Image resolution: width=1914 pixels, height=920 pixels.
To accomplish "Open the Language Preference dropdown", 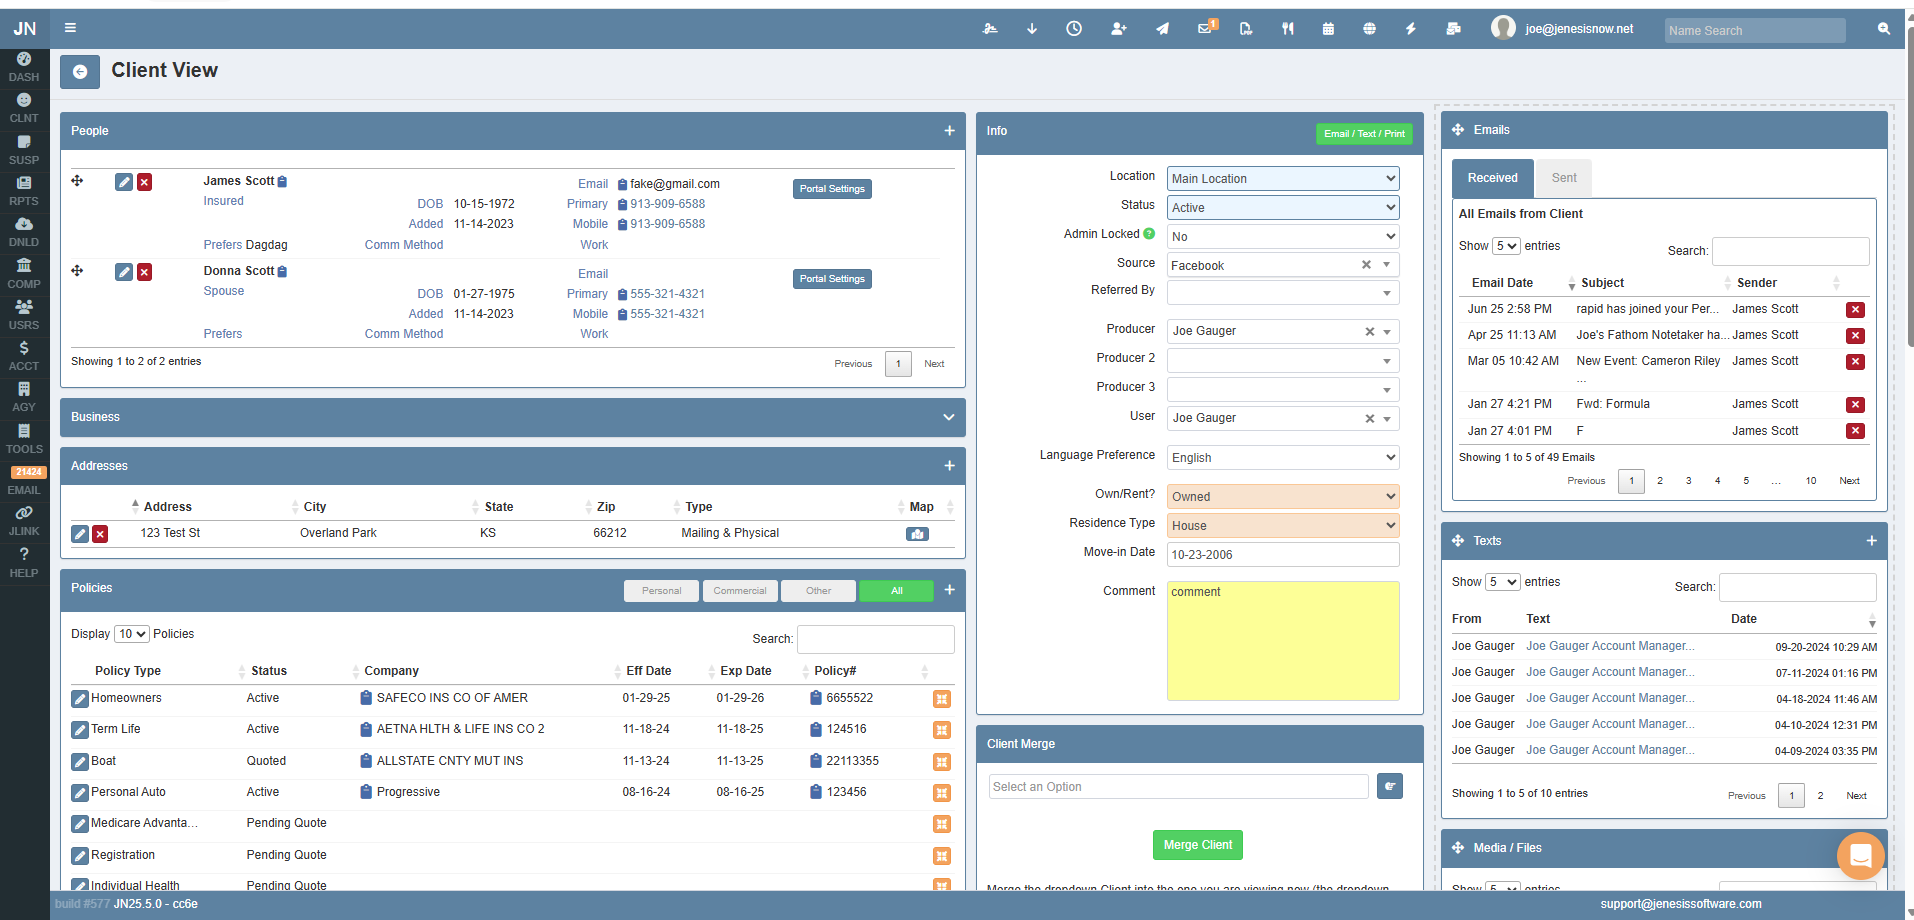I will click(x=1282, y=457).
